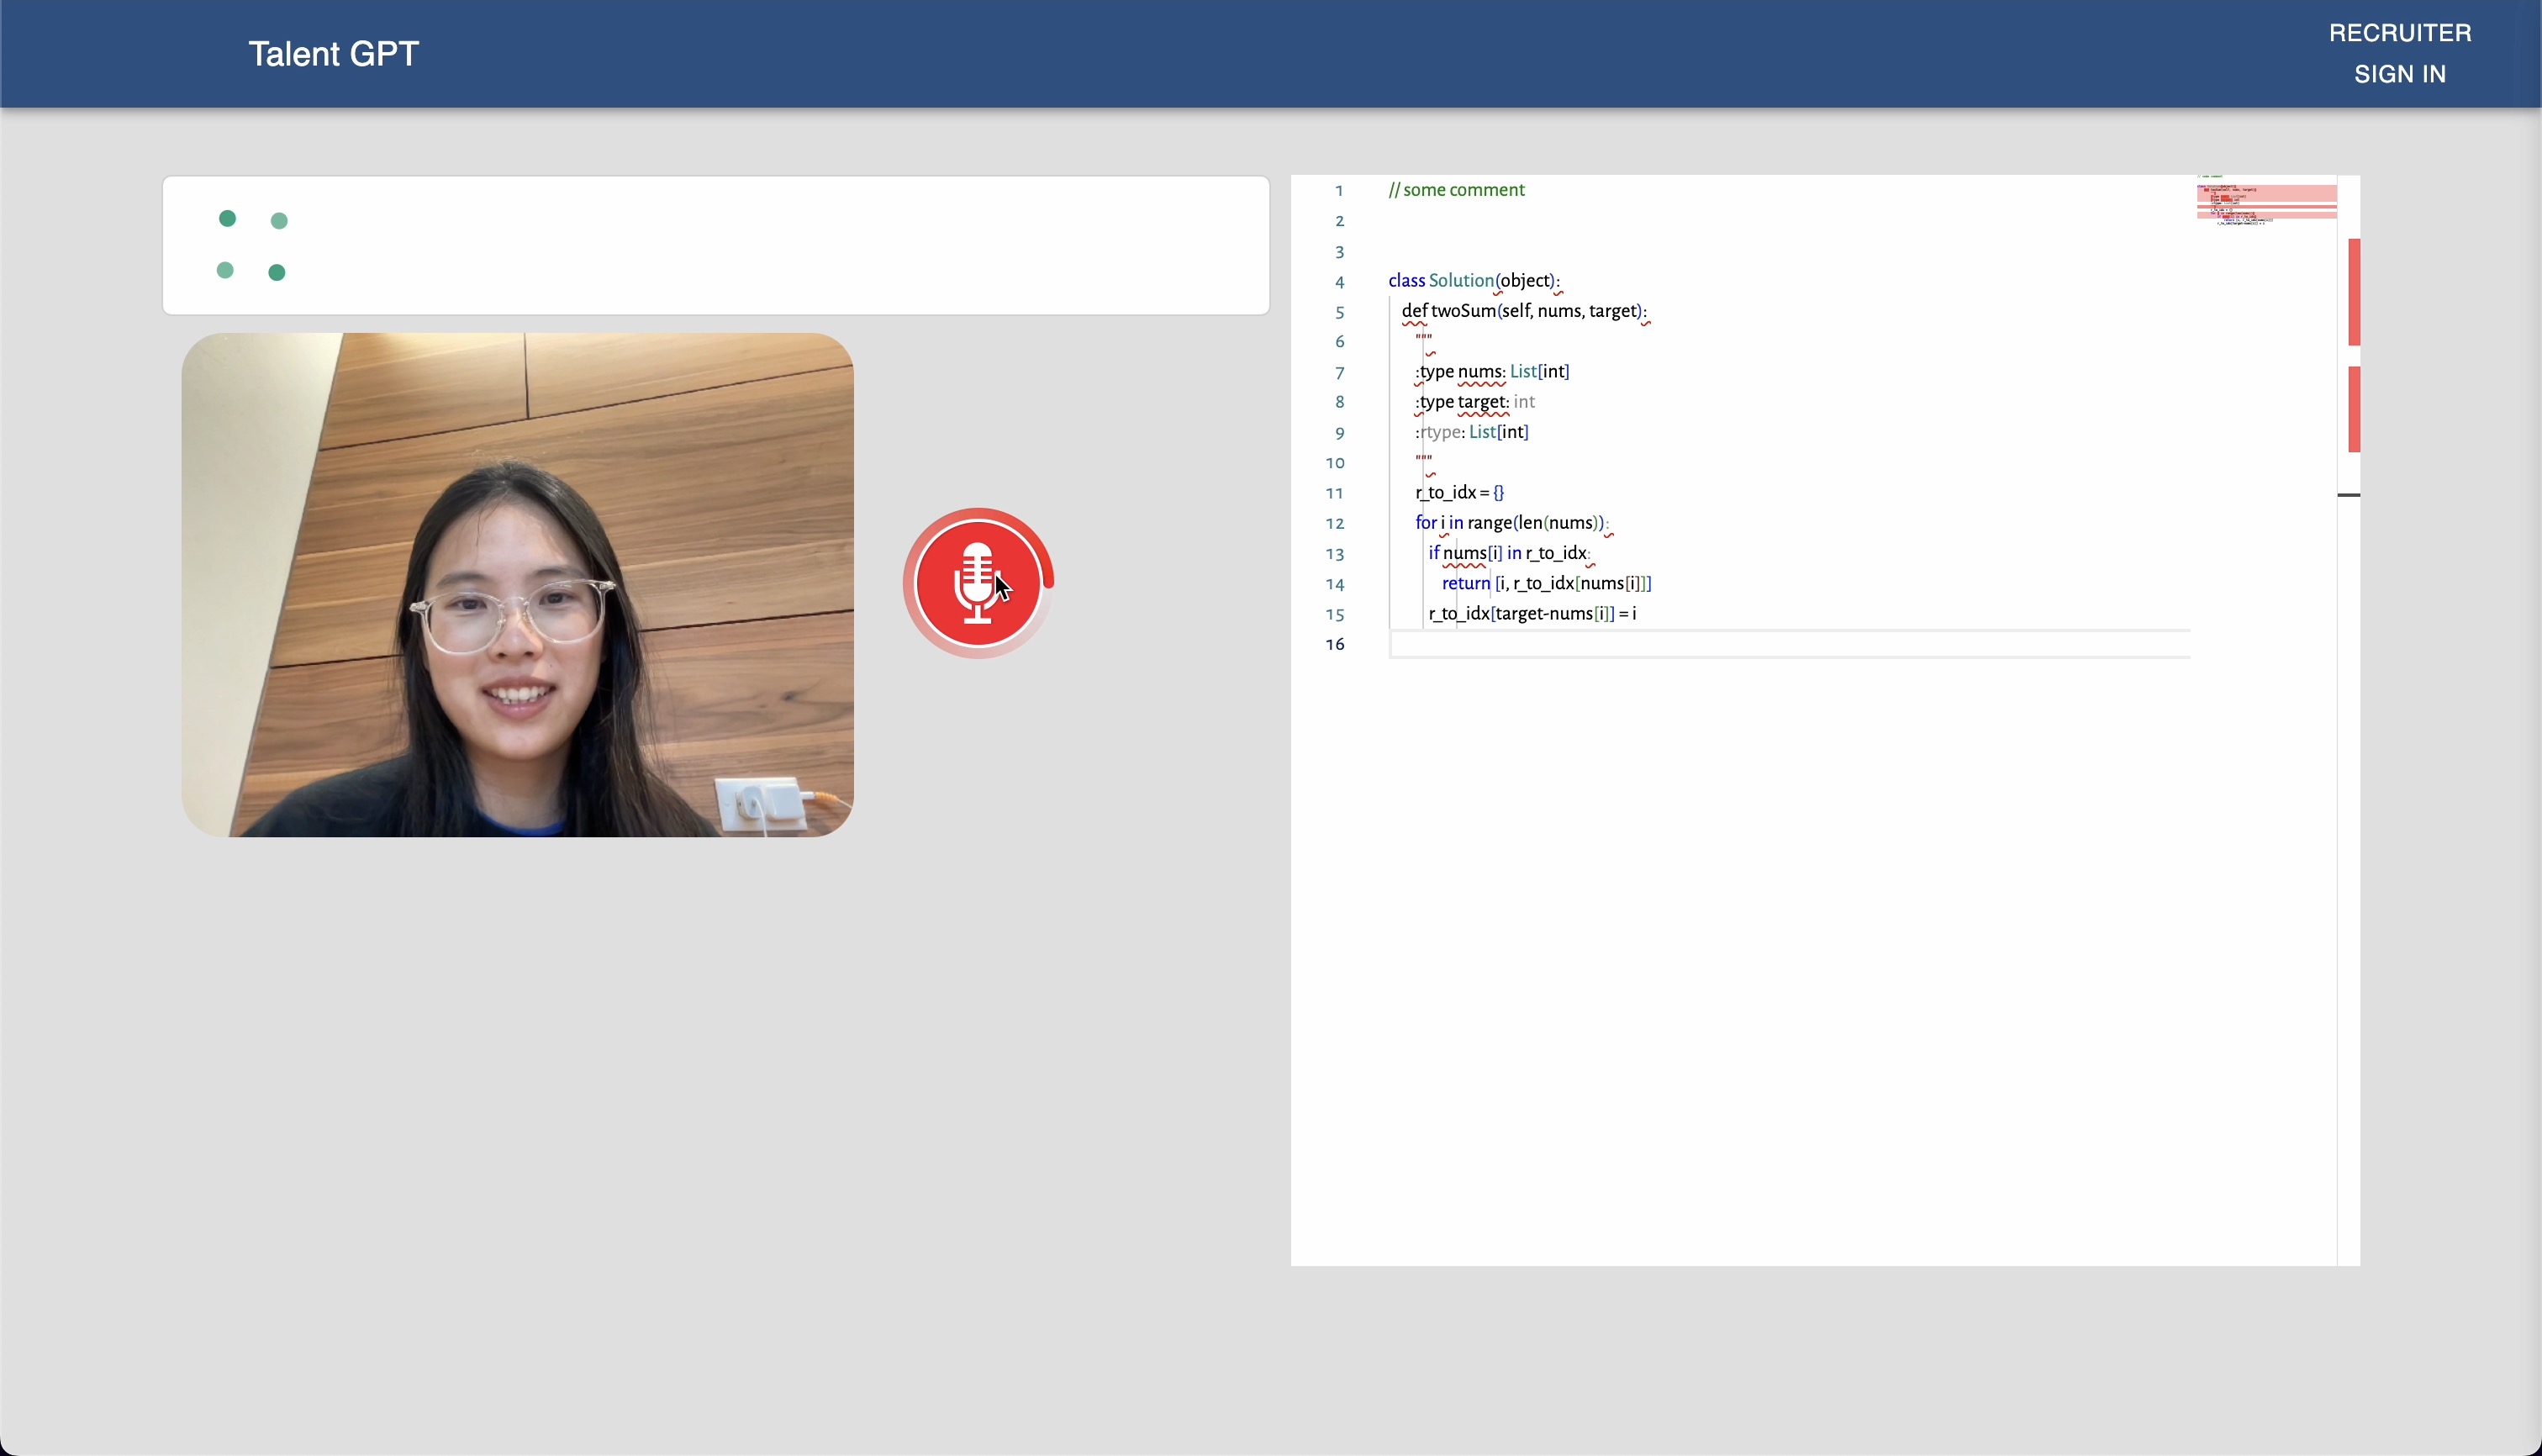The image size is (2542, 1456).
Task: Click the 'def twoSum' method definition
Action: 1522,311
